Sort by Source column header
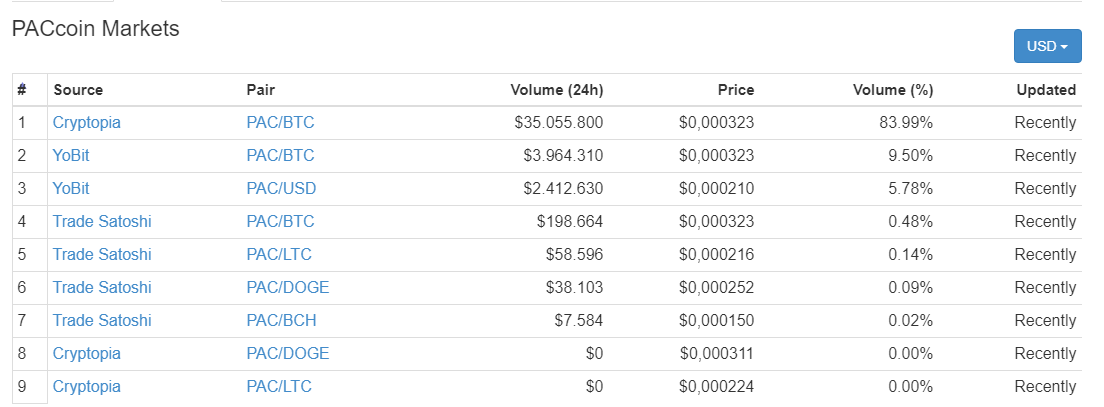1104x407 pixels. [78, 90]
